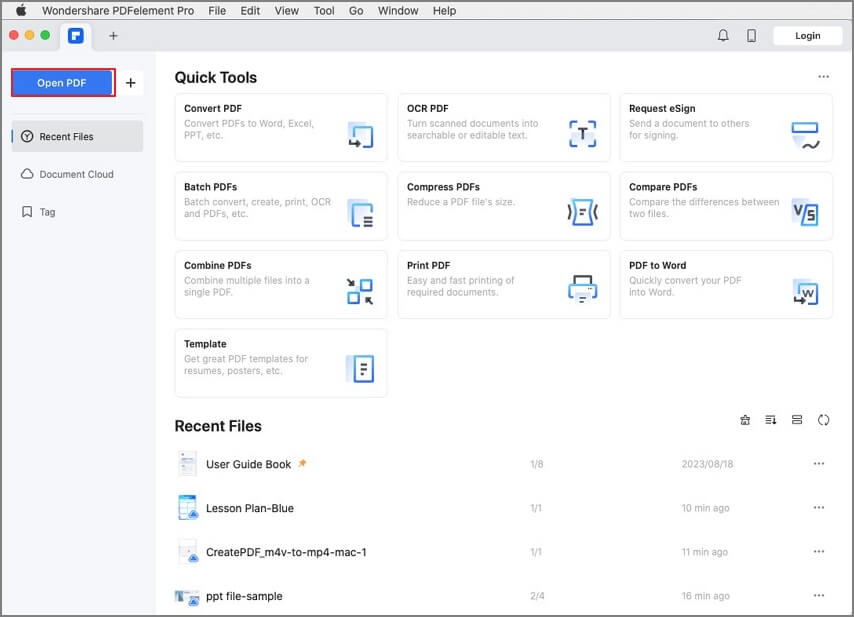
Task: Open options menu for User Guide Book
Action: point(819,463)
